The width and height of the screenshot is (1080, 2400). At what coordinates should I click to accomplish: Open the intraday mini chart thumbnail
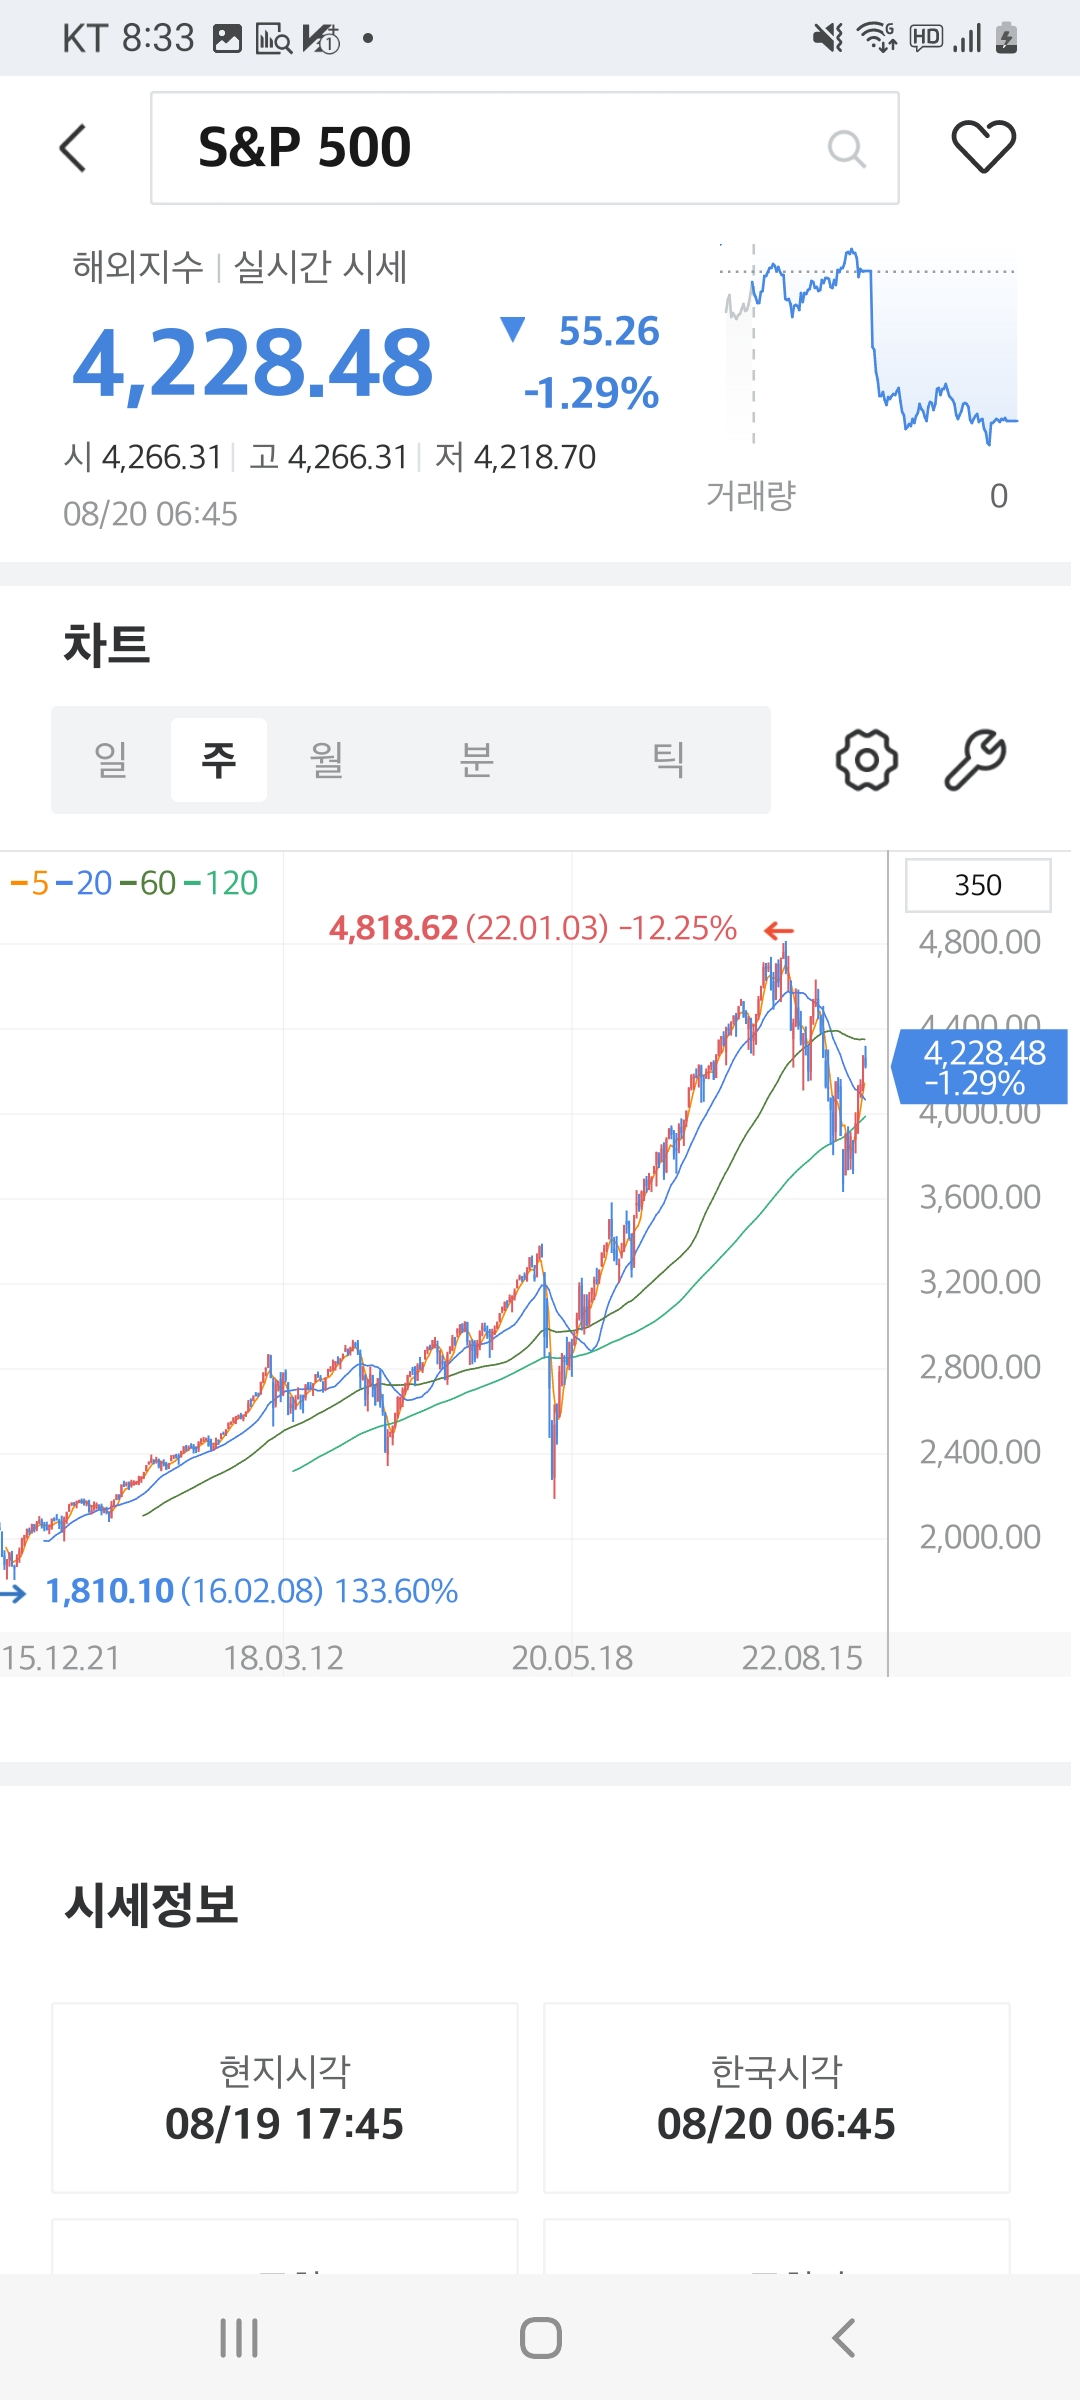[x=870, y=345]
